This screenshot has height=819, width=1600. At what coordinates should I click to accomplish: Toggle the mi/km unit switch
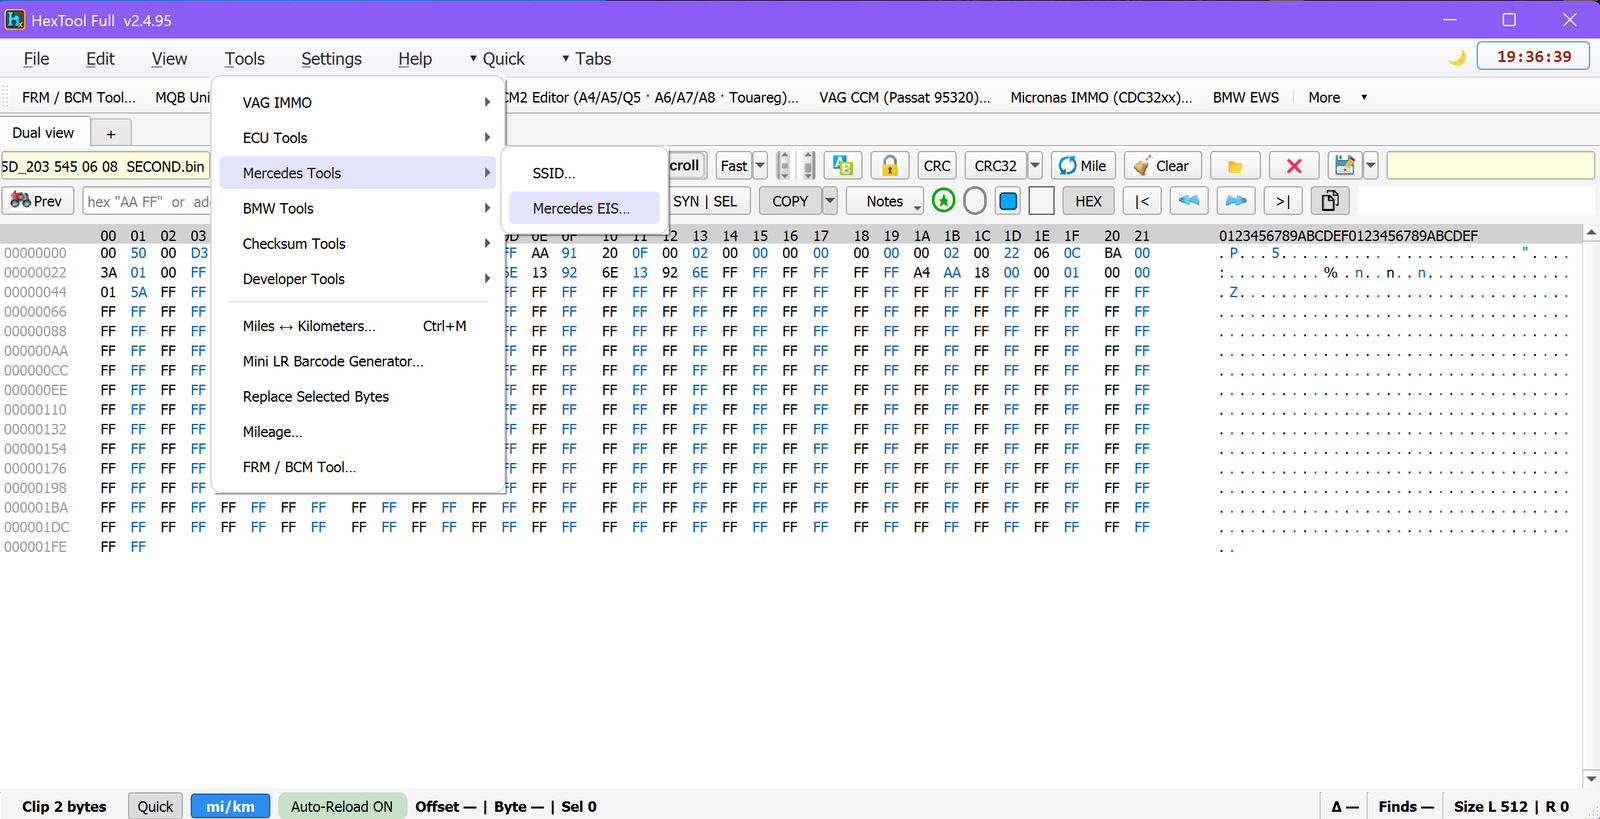[x=230, y=806]
